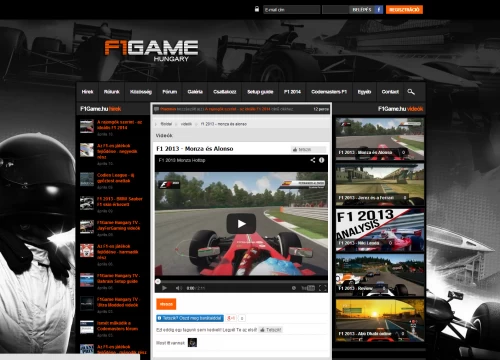Screen dimensions: 500x360
Task: Open the F1 2013 Review video thumbnail
Action: [x=380, y=275]
